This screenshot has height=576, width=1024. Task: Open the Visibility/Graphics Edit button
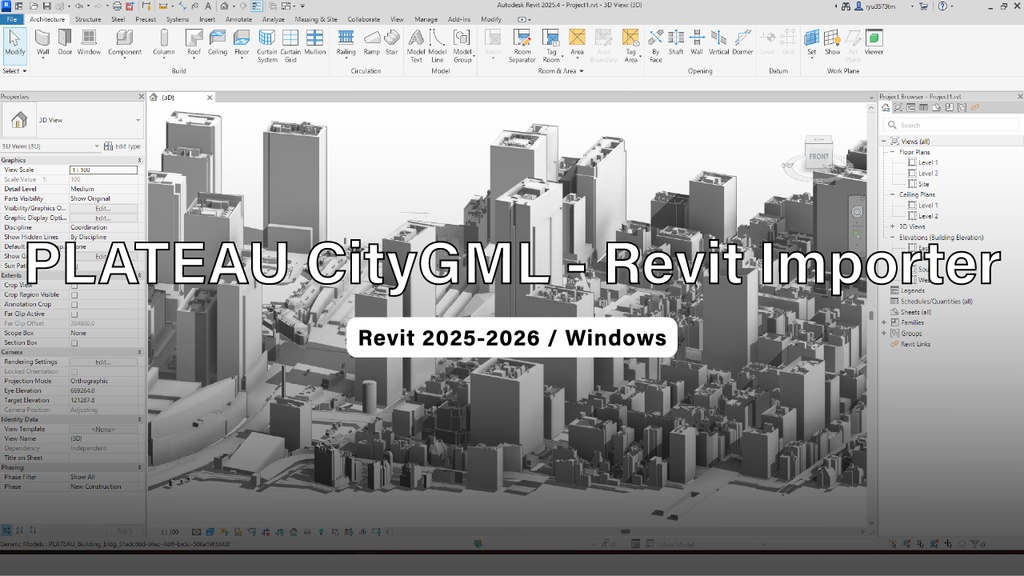click(x=105, y=209)
